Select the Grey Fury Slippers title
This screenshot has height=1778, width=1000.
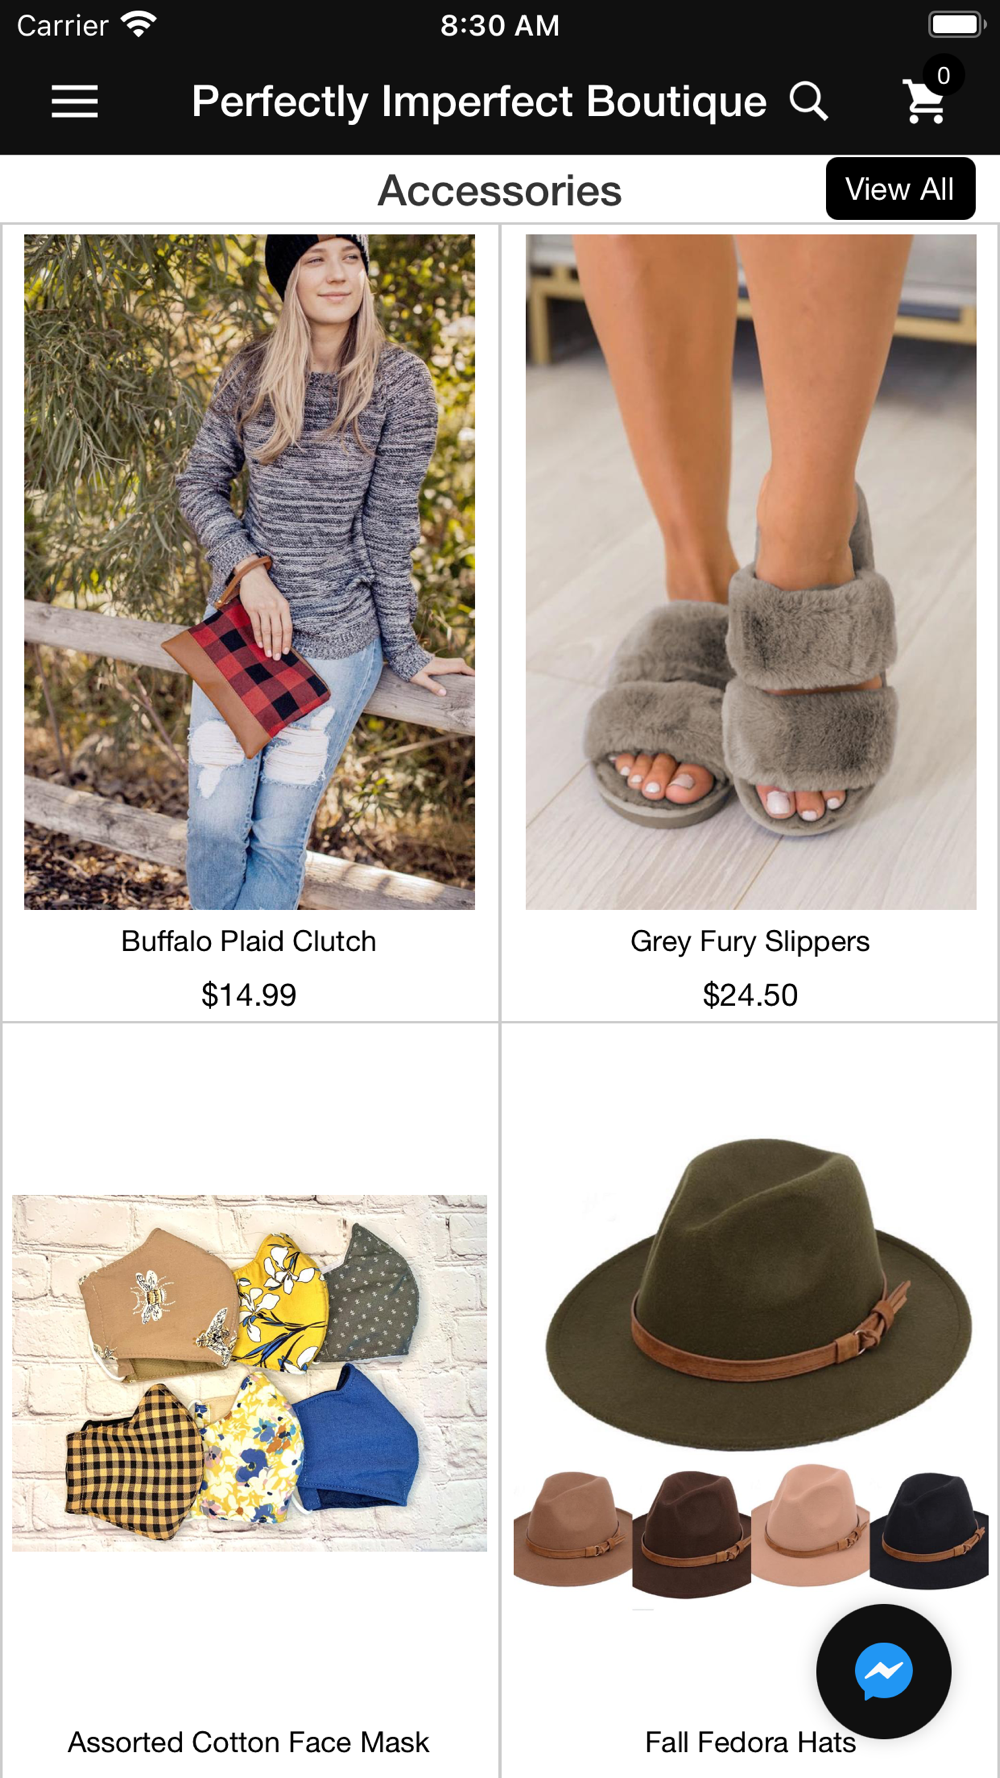[x=750, y=942]
